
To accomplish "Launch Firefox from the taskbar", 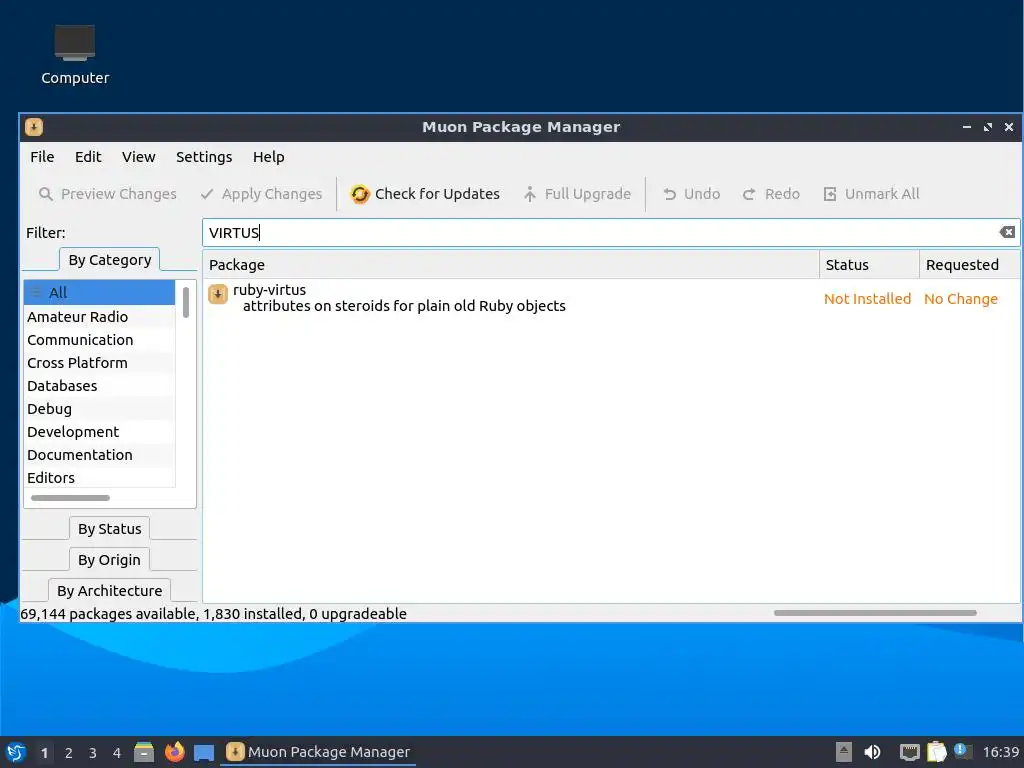I will [x=174, y=752].
